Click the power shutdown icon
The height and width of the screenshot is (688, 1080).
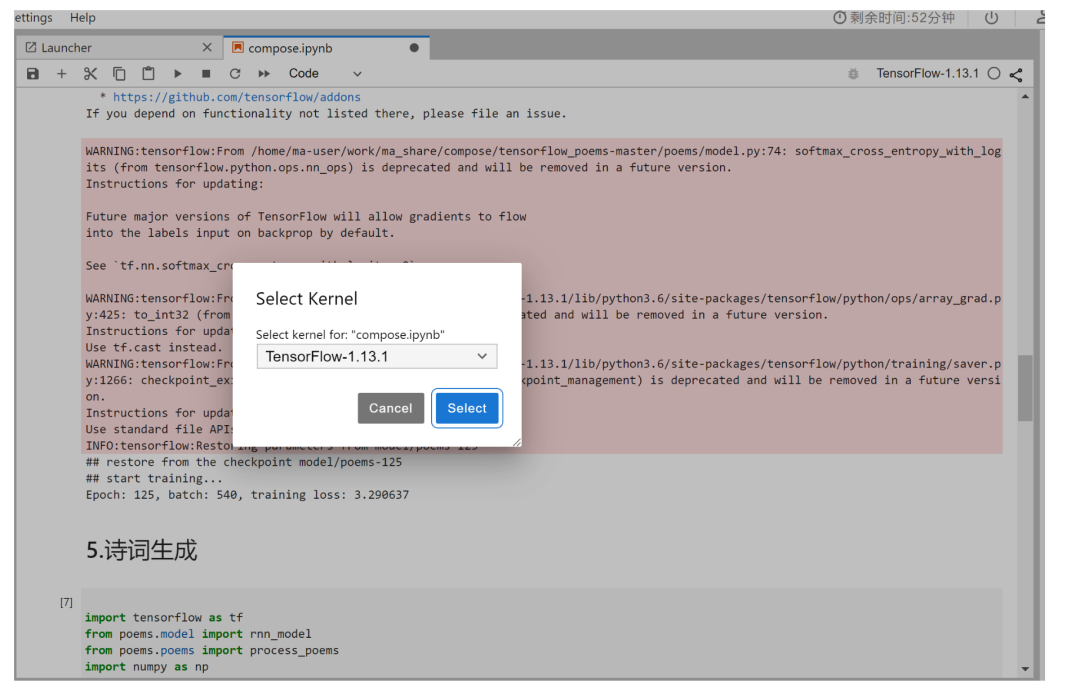click(x=992, y=18)
